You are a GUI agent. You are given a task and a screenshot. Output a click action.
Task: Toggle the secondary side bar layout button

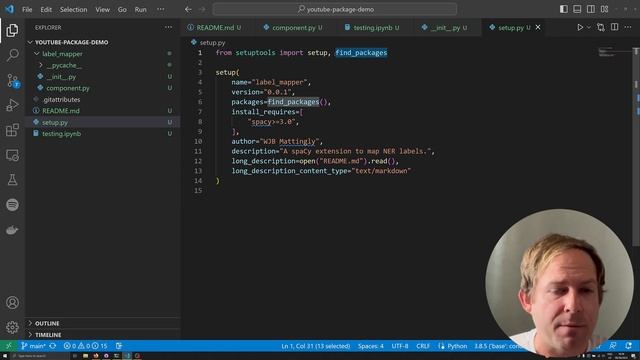point(591,9)
